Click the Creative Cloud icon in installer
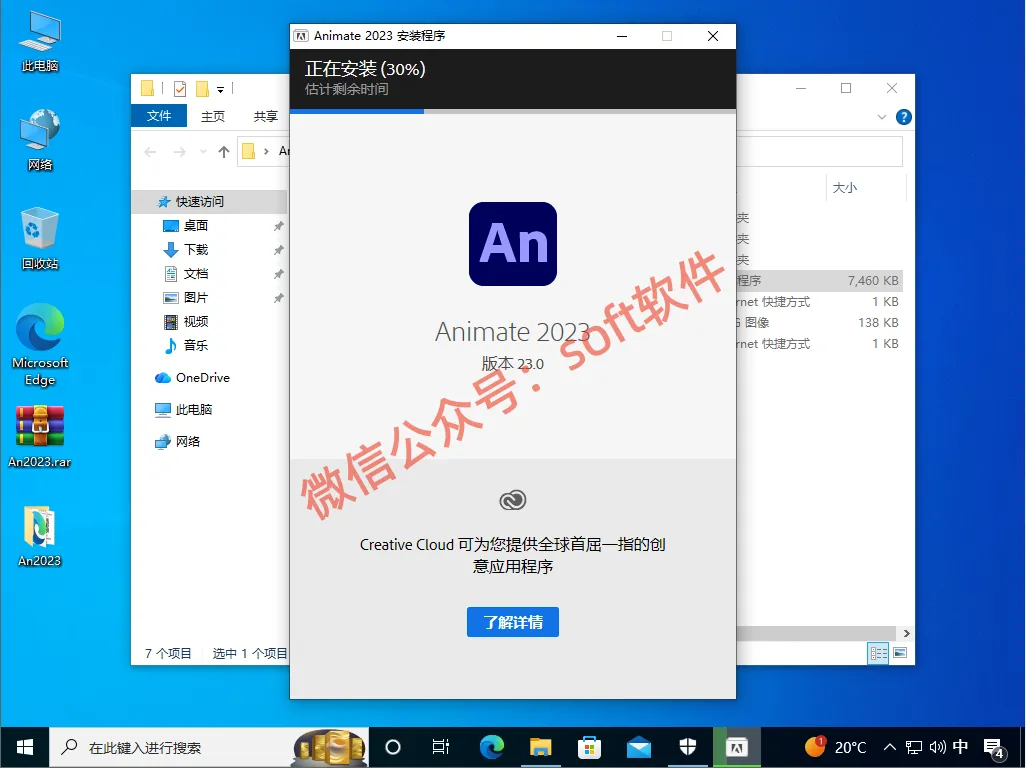 513,500
